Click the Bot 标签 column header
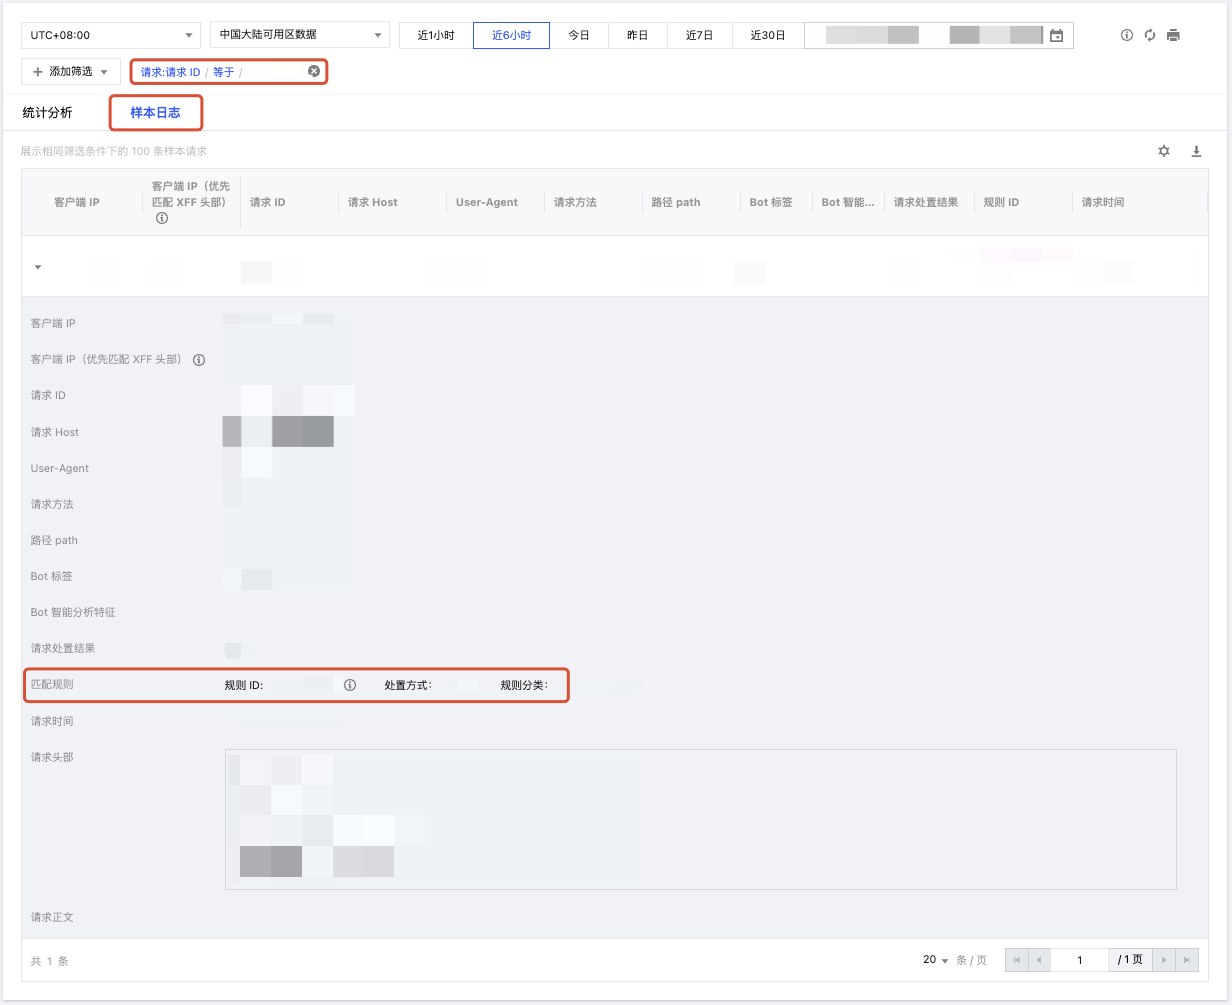Image resolution: width=1232 pixels, height=1005 pixels. pos(771,202)
